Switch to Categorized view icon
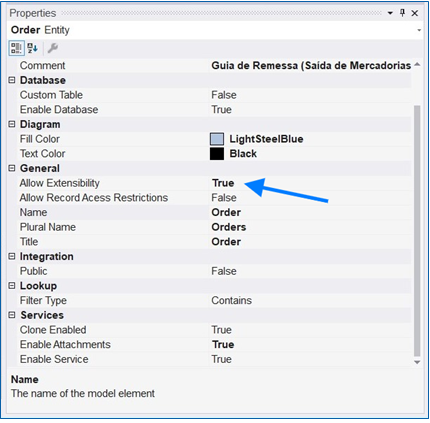Image resolution: width=430 pixels, height=423 pixels. pos(16,48)
